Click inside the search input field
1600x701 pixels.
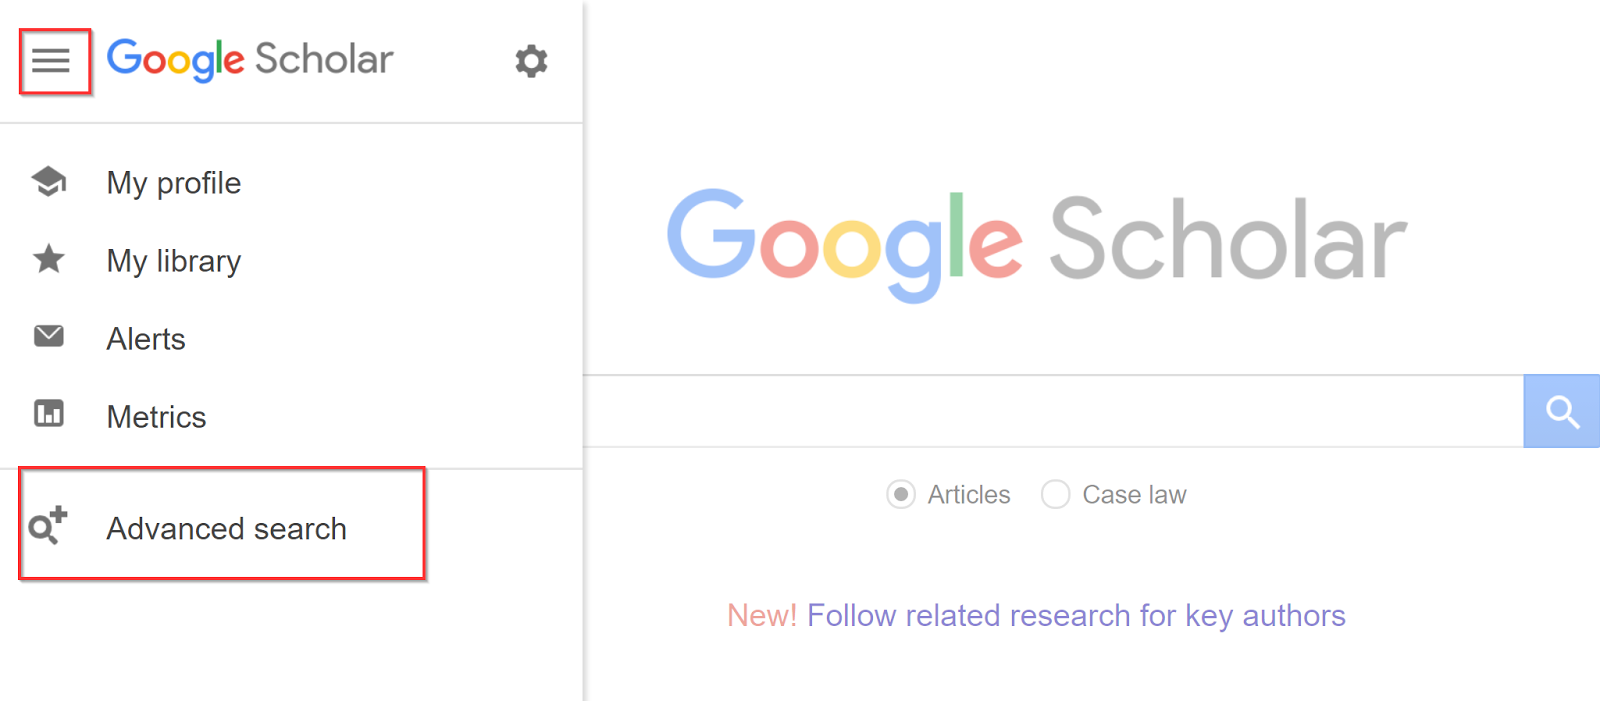[1050, 410]
